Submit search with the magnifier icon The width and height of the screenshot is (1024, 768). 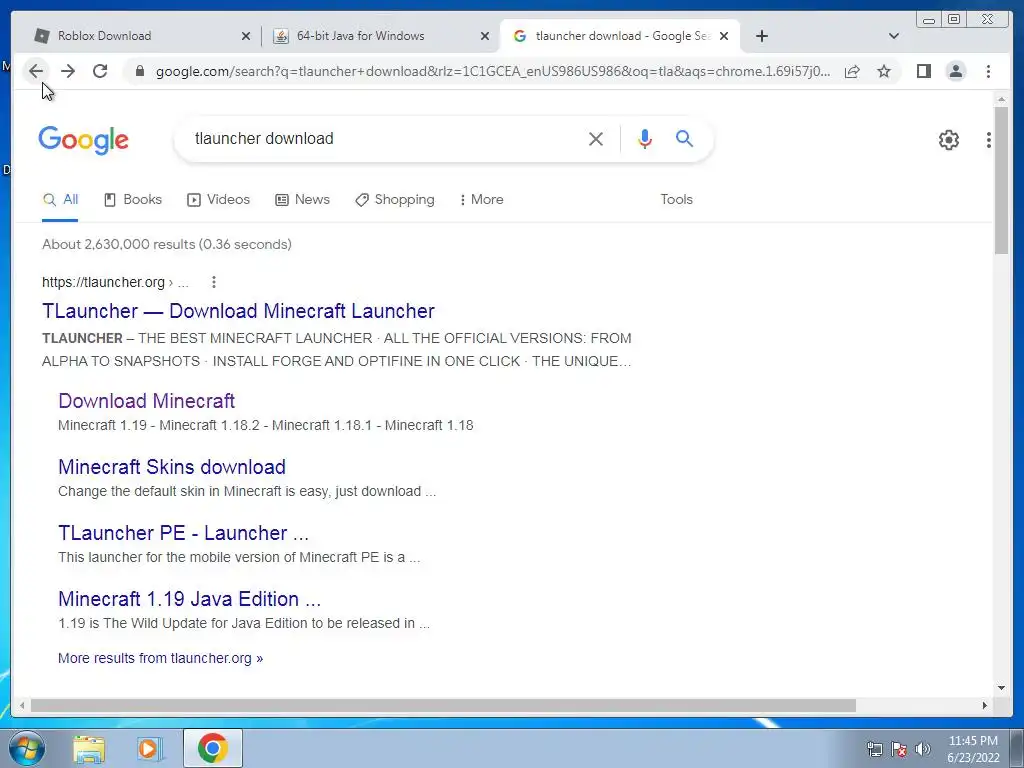click(x=684, y=138)
